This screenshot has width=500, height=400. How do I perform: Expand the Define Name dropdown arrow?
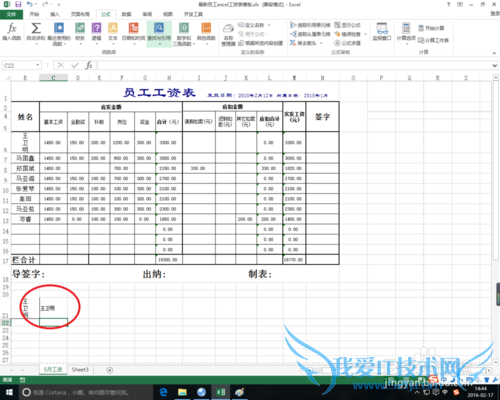(269, 25)
